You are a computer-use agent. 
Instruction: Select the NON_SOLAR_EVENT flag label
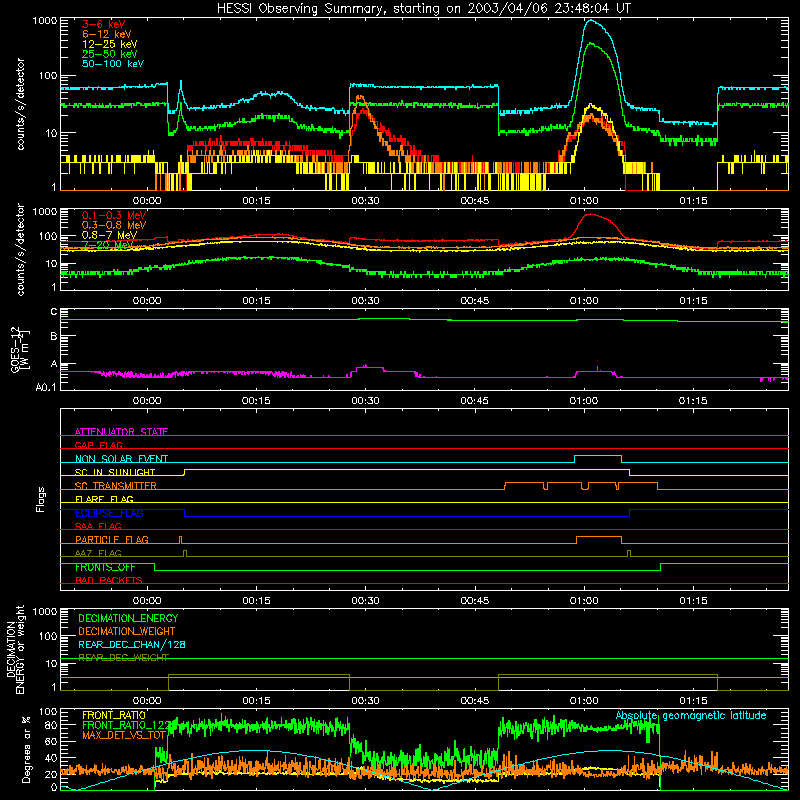click(x=121, y=459)
